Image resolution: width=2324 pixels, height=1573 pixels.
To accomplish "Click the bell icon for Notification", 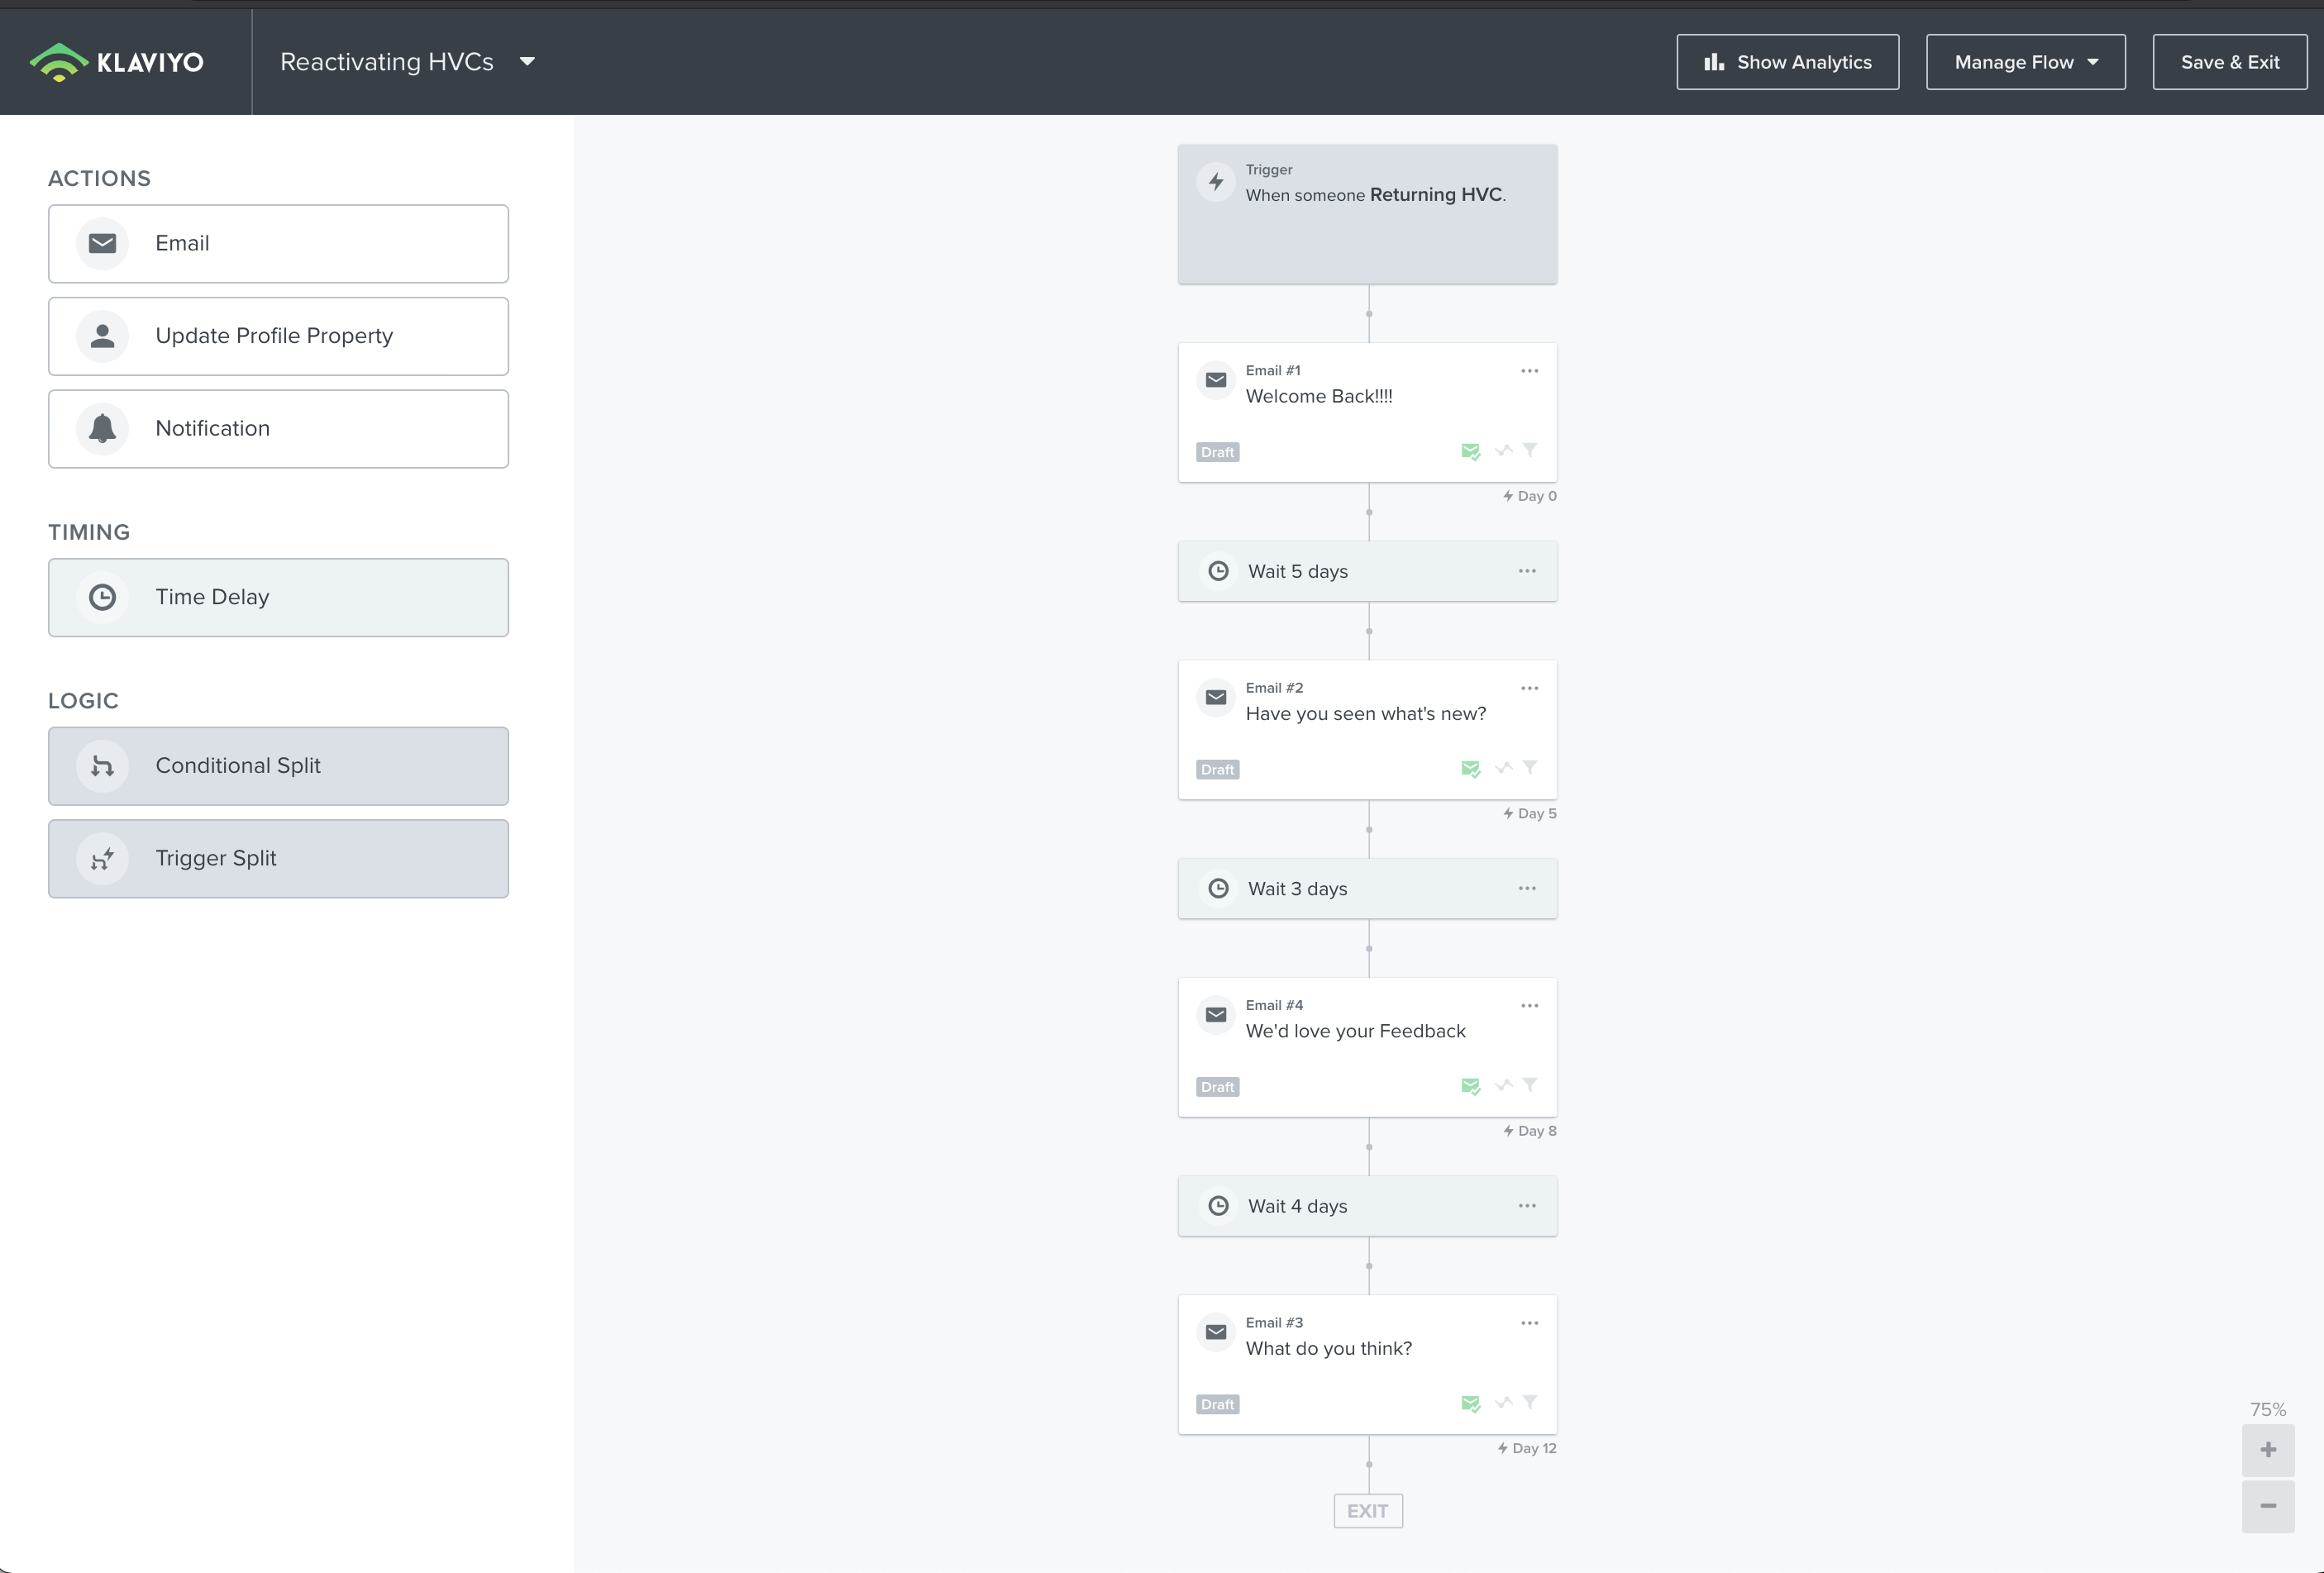I will pos(102,429).
